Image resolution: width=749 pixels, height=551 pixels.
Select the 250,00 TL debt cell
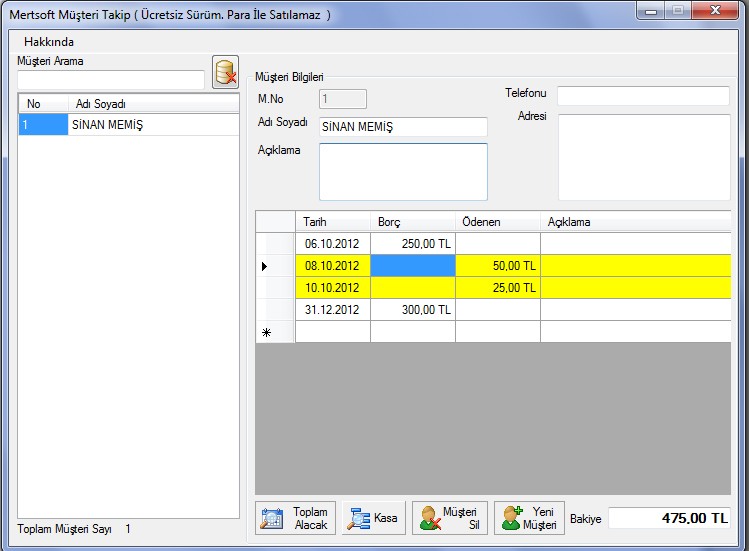pyautogui.click(x=413, y=244)
